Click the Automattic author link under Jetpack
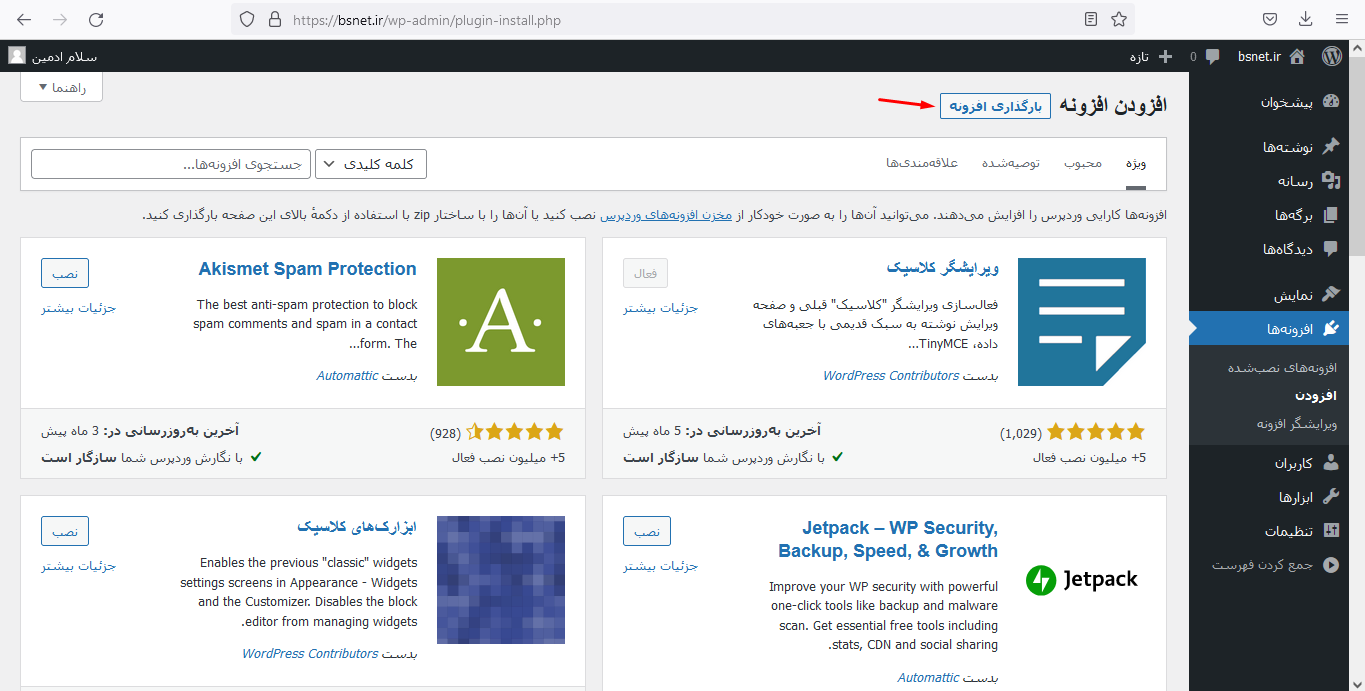The width and height of the screenshot is (1365, 691). tap(929, 678)
